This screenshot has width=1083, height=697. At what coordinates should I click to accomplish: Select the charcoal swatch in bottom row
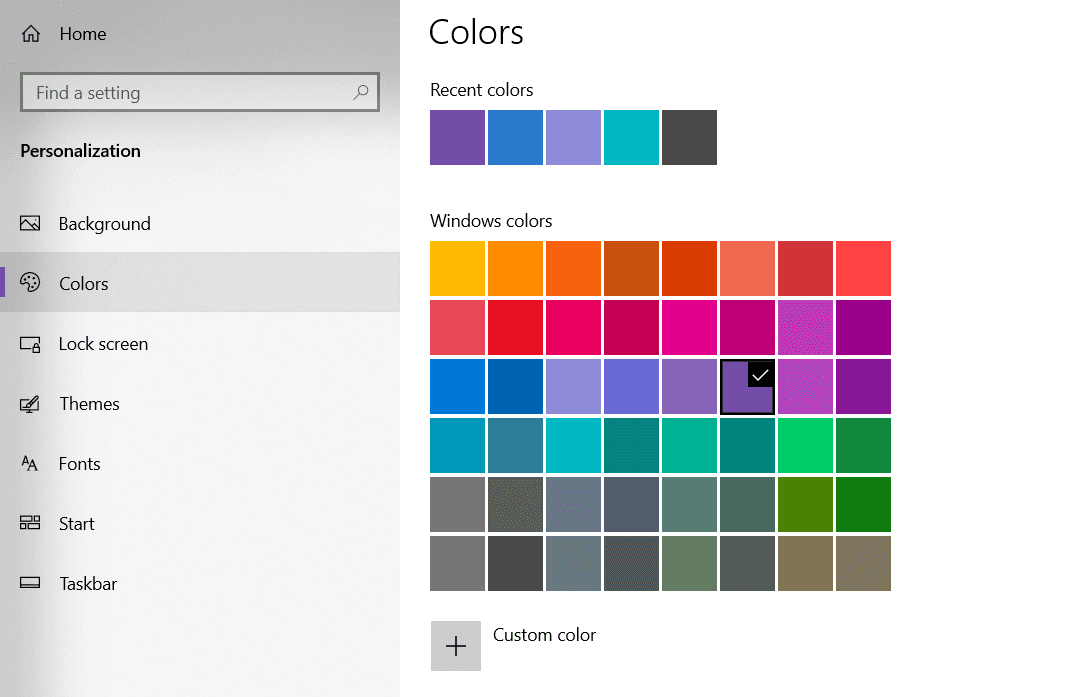tap(515, 564)
